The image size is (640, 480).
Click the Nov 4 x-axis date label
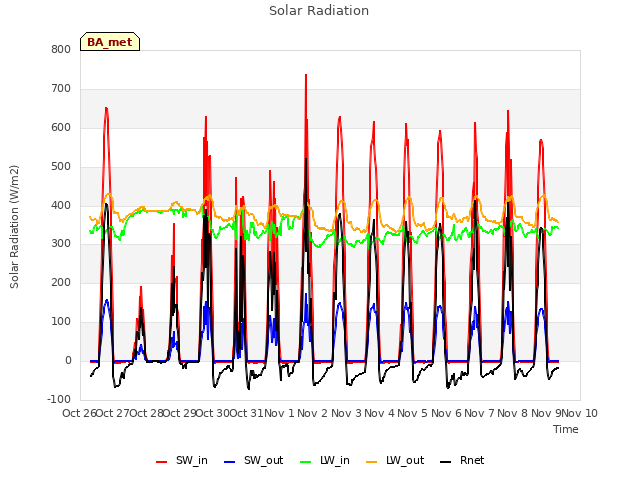380,413
